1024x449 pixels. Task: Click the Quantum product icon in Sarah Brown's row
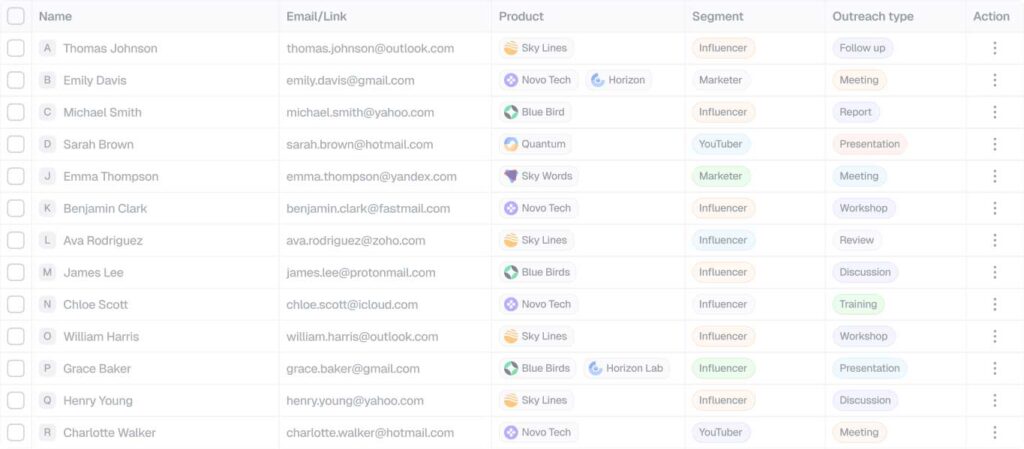click(511, 144)
